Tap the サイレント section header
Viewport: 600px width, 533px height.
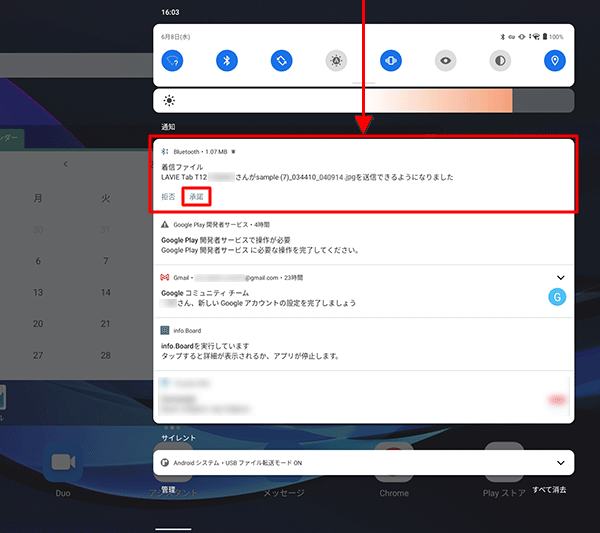(x=178, y=438)
